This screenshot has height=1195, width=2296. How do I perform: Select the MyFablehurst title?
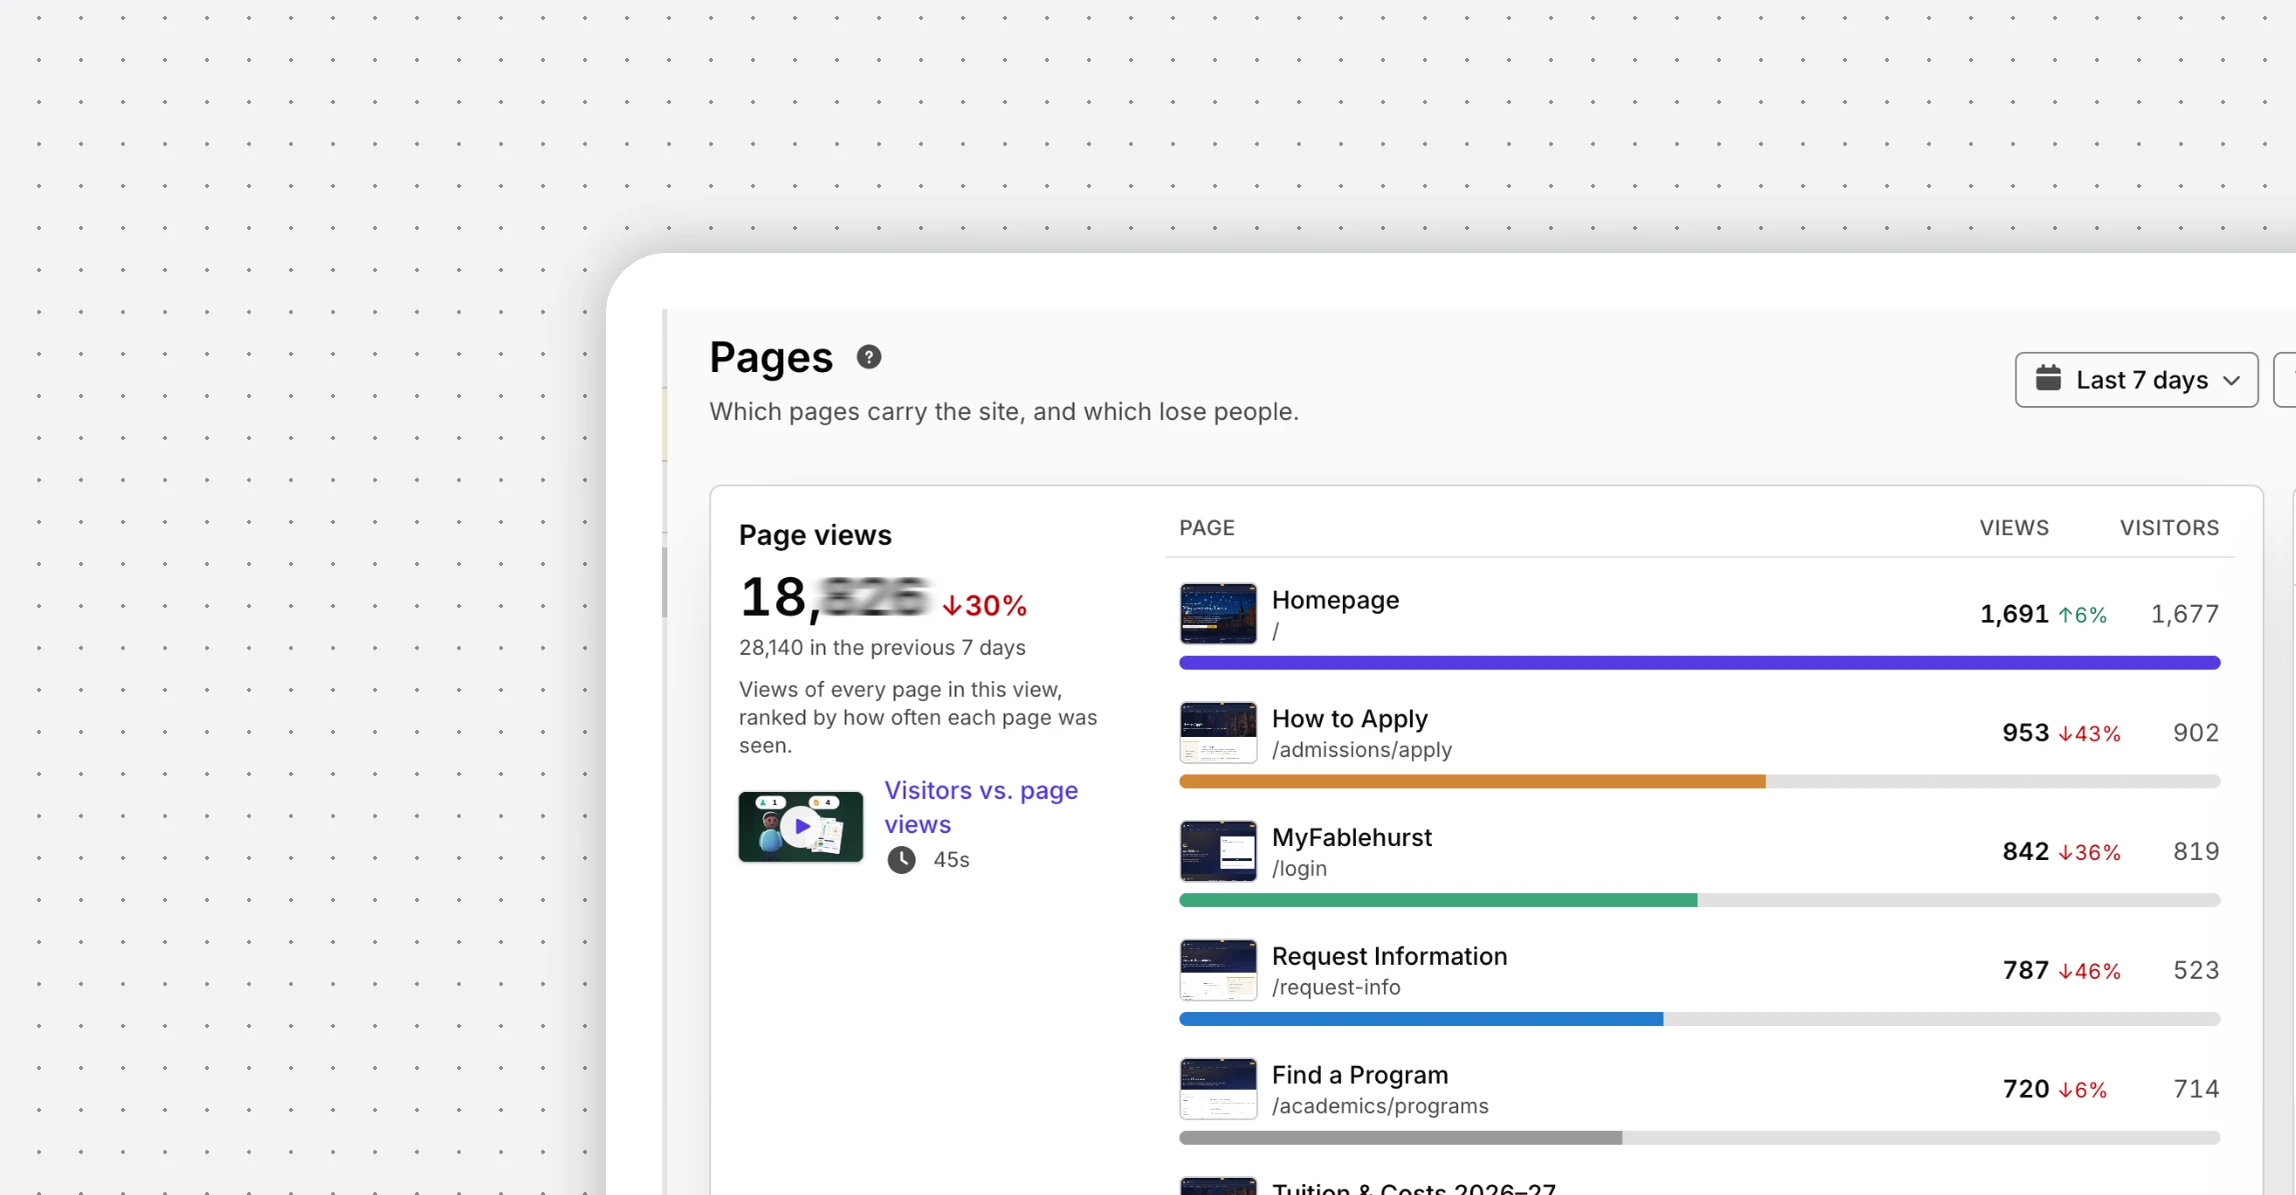[x=1351, y=837]
